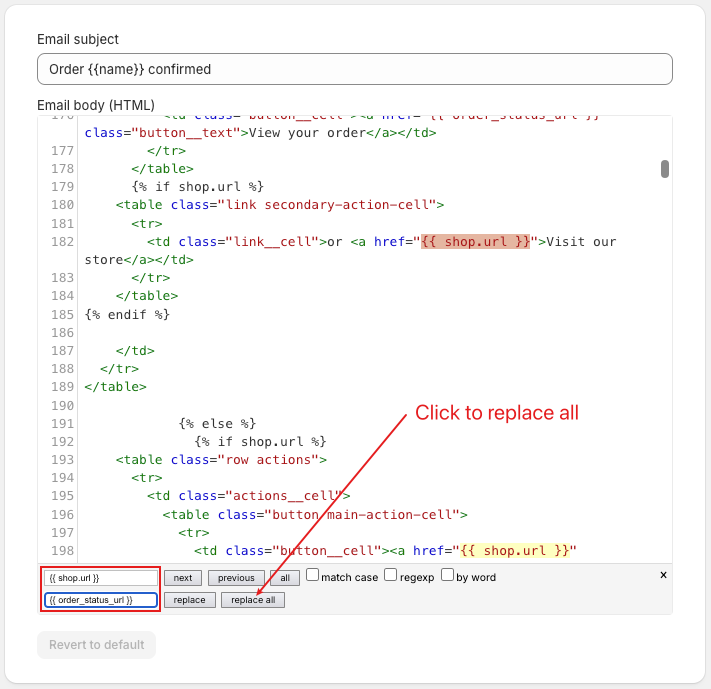
Task: Click line number 186 in the gutter
Action: 63,333
